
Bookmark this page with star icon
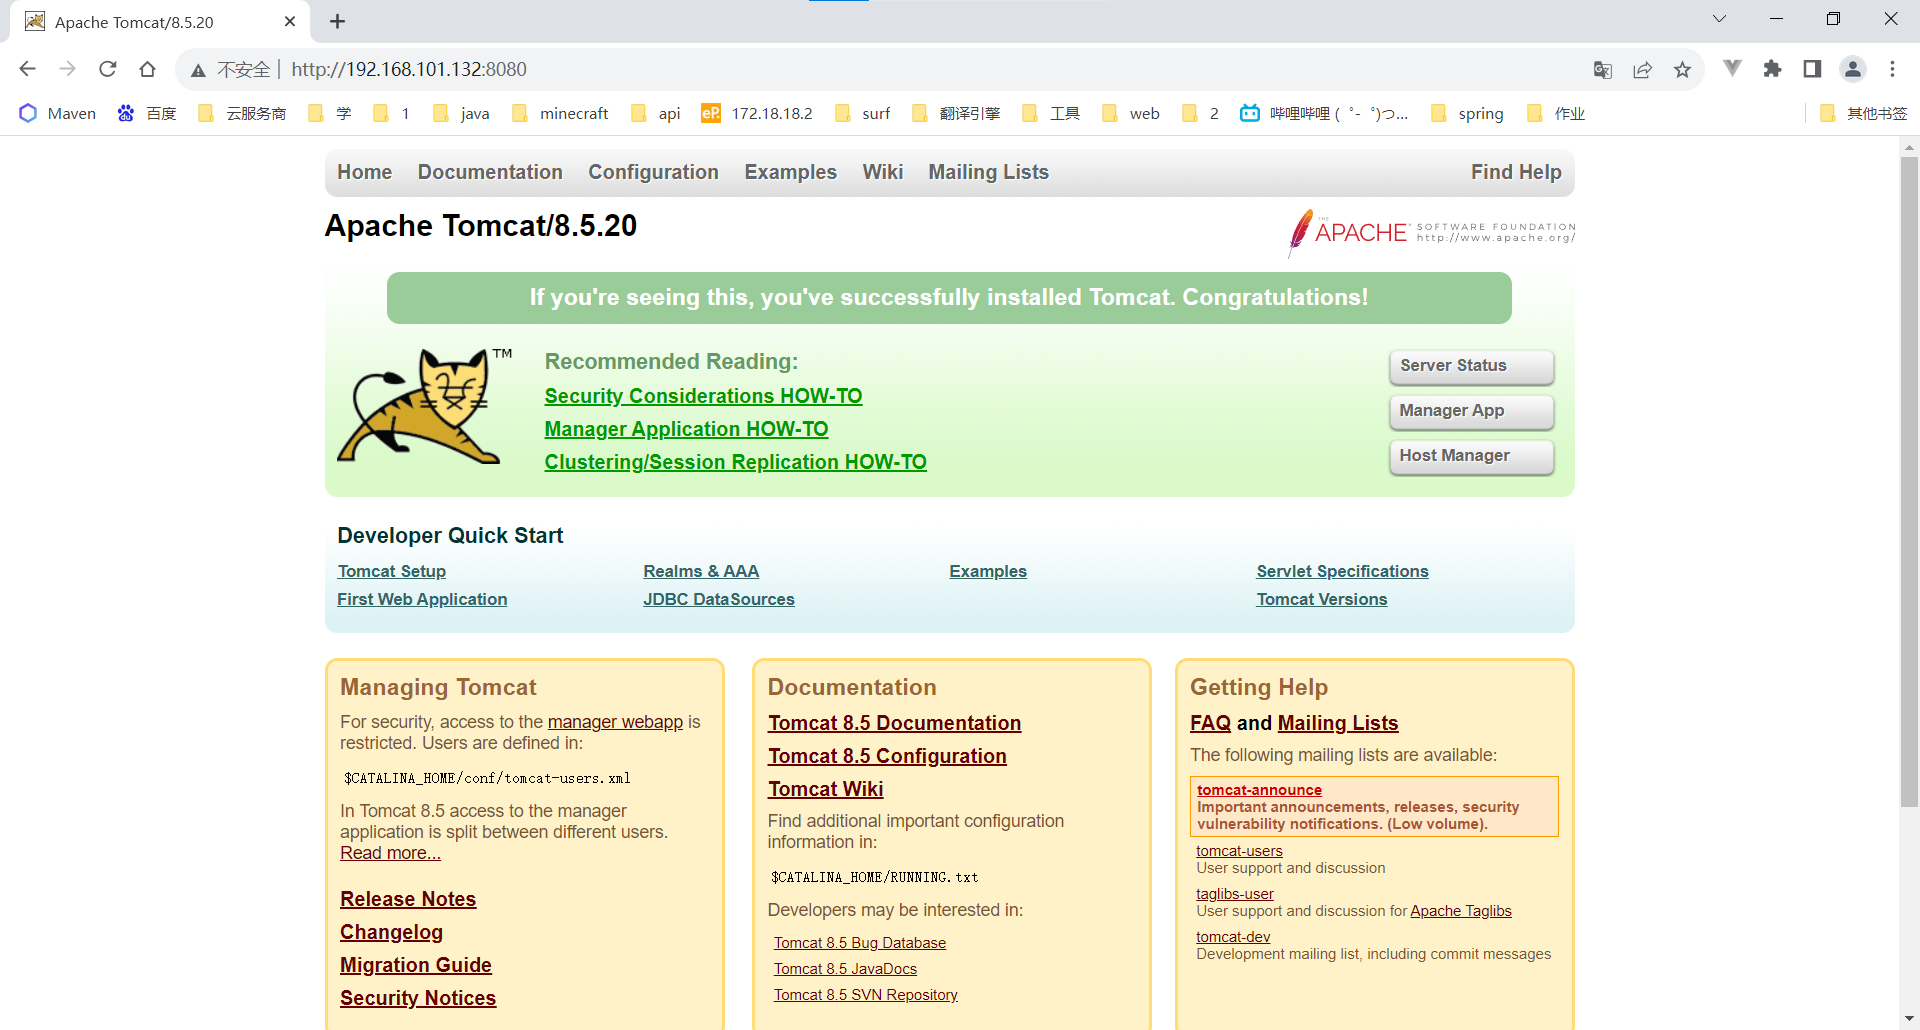pos(1683,69)
